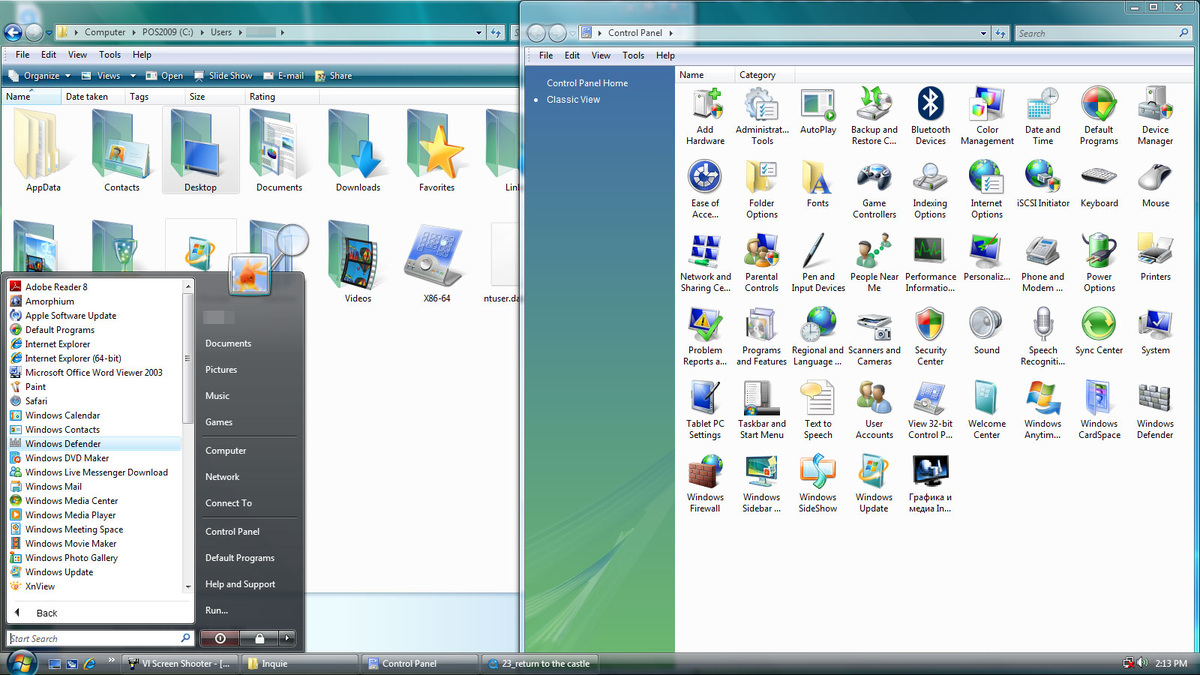This screenshot has width=1200, height=675.
Task: Open Sound settings icon
Action: 987,332
